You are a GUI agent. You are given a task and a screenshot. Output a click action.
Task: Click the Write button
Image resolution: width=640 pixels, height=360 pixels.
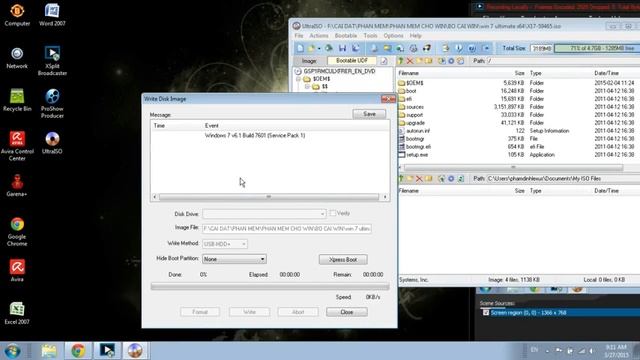click(x=249, y=312)
